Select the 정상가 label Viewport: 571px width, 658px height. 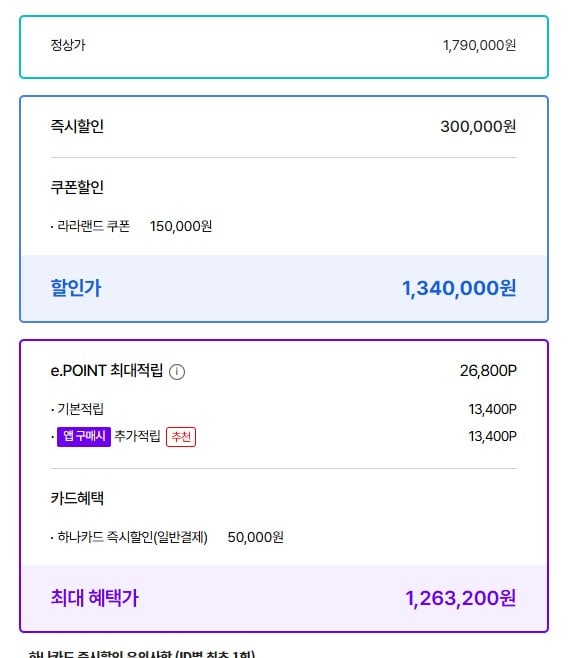click(x=68, y=45)
